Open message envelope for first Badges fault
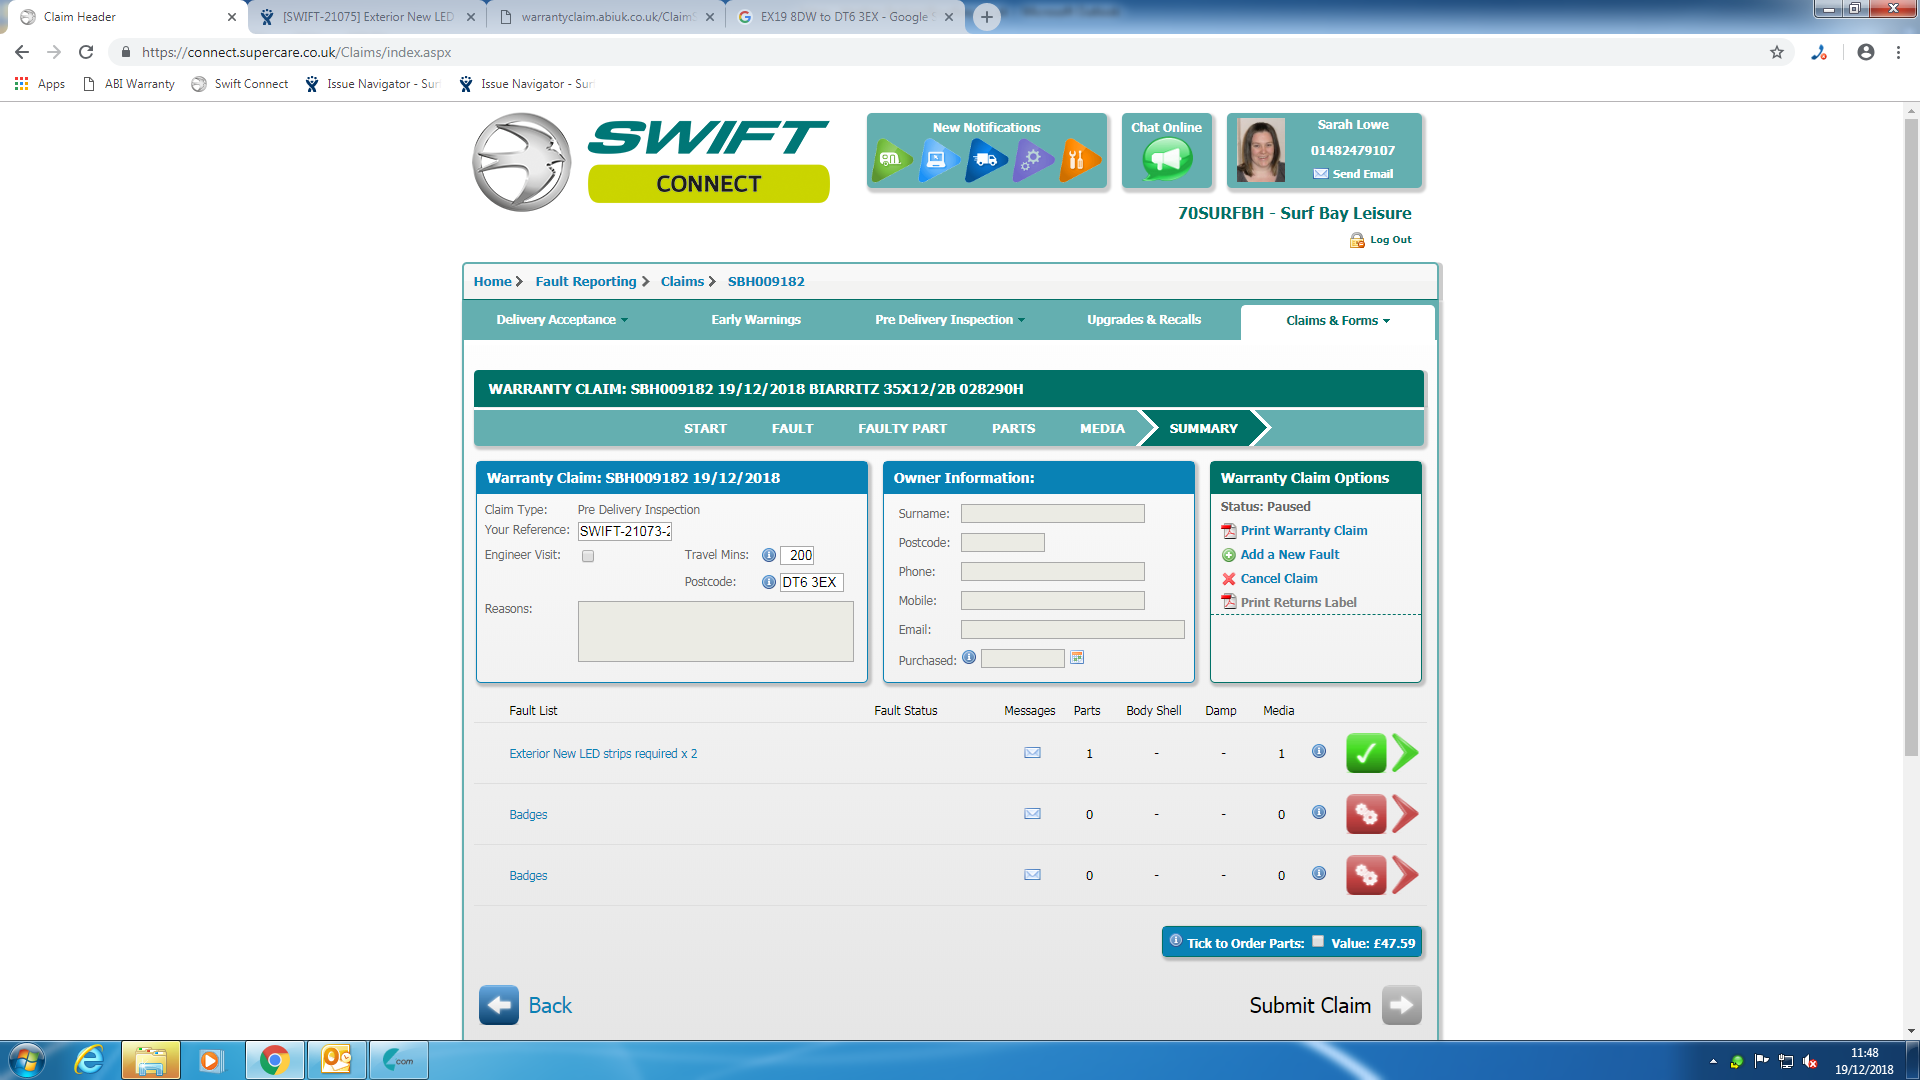The image size is (1920, 1080). 1032,814
